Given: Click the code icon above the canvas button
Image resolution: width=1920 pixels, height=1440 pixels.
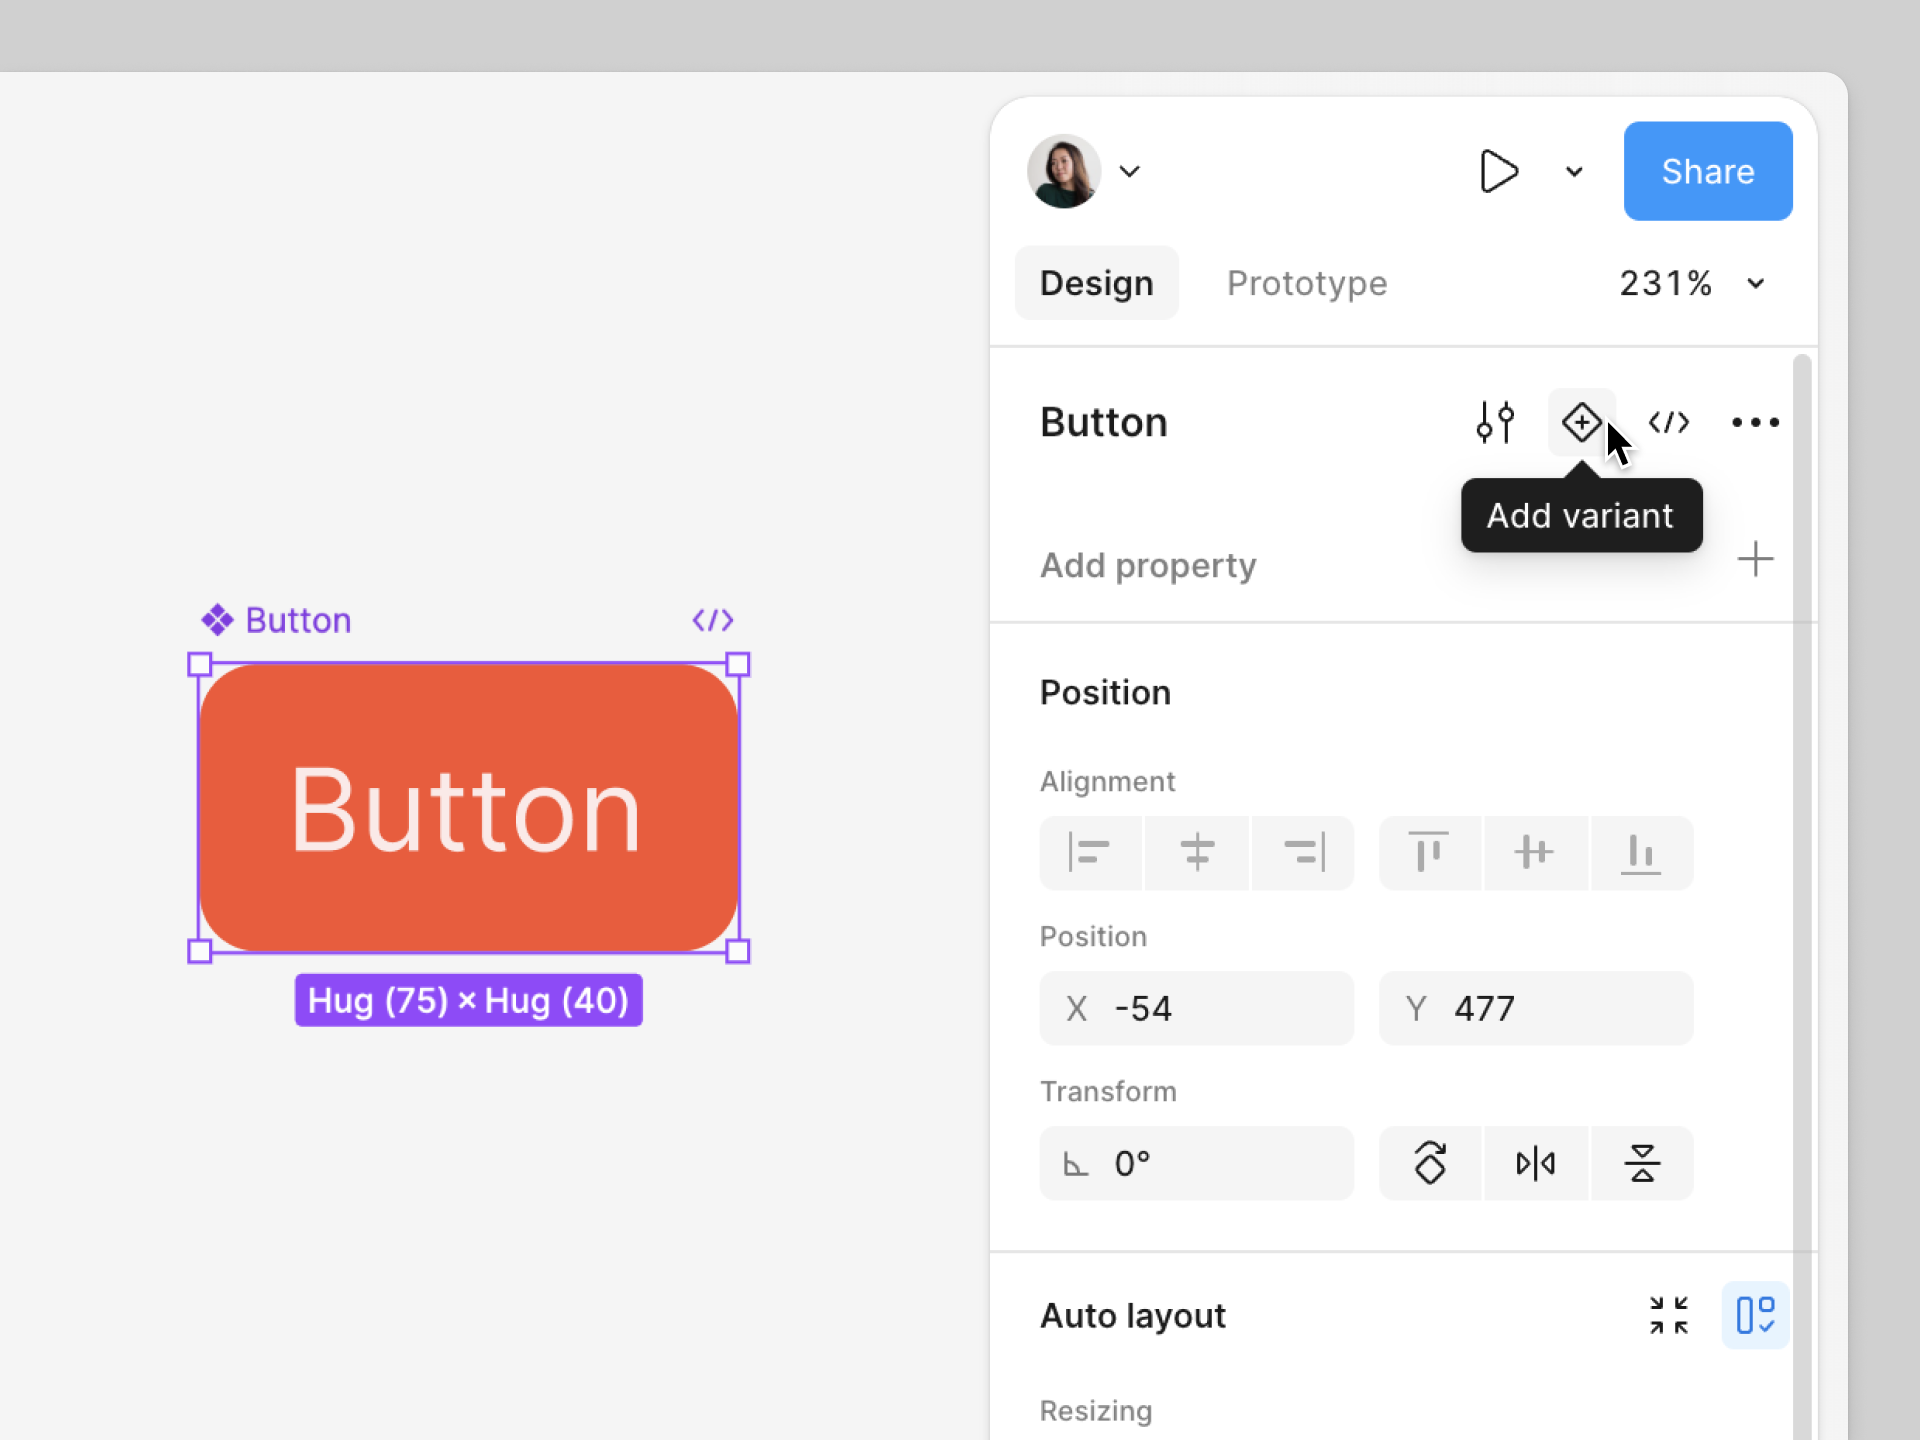Looking at the screenshot, I should click(x=713, y=620).
